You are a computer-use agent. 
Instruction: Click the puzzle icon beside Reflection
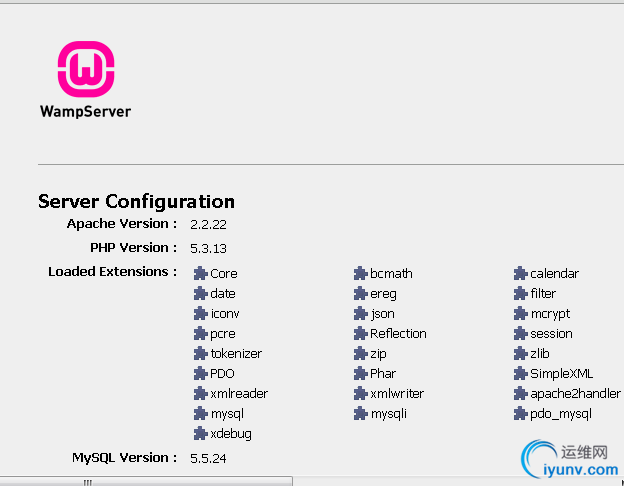click(361, 334)
